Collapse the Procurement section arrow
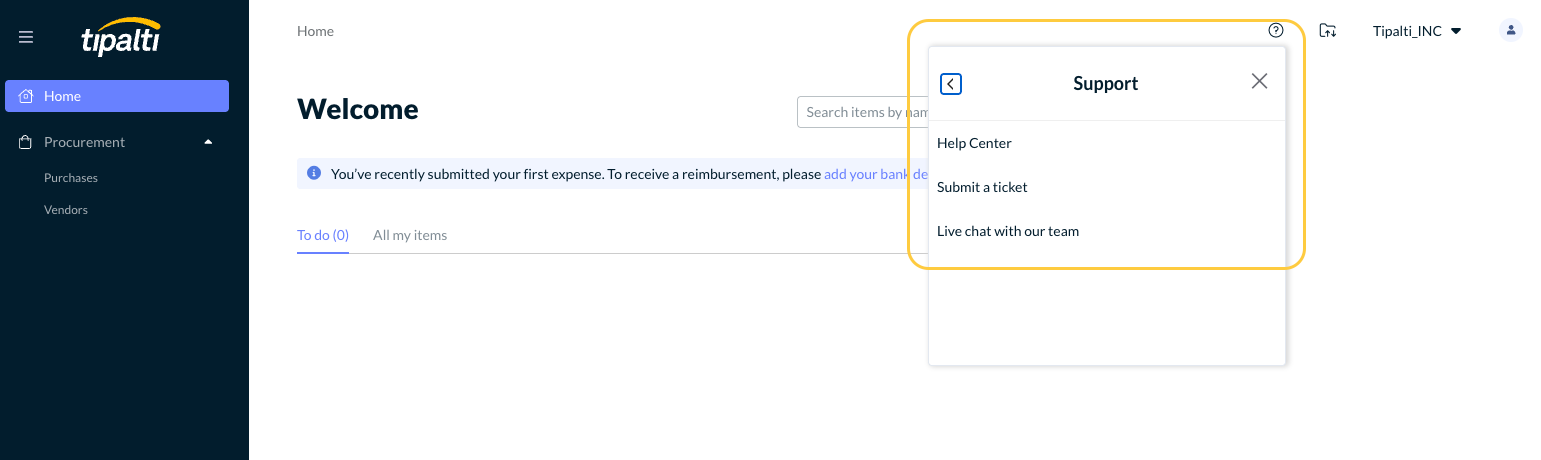1541x460 pixels. 208,142
